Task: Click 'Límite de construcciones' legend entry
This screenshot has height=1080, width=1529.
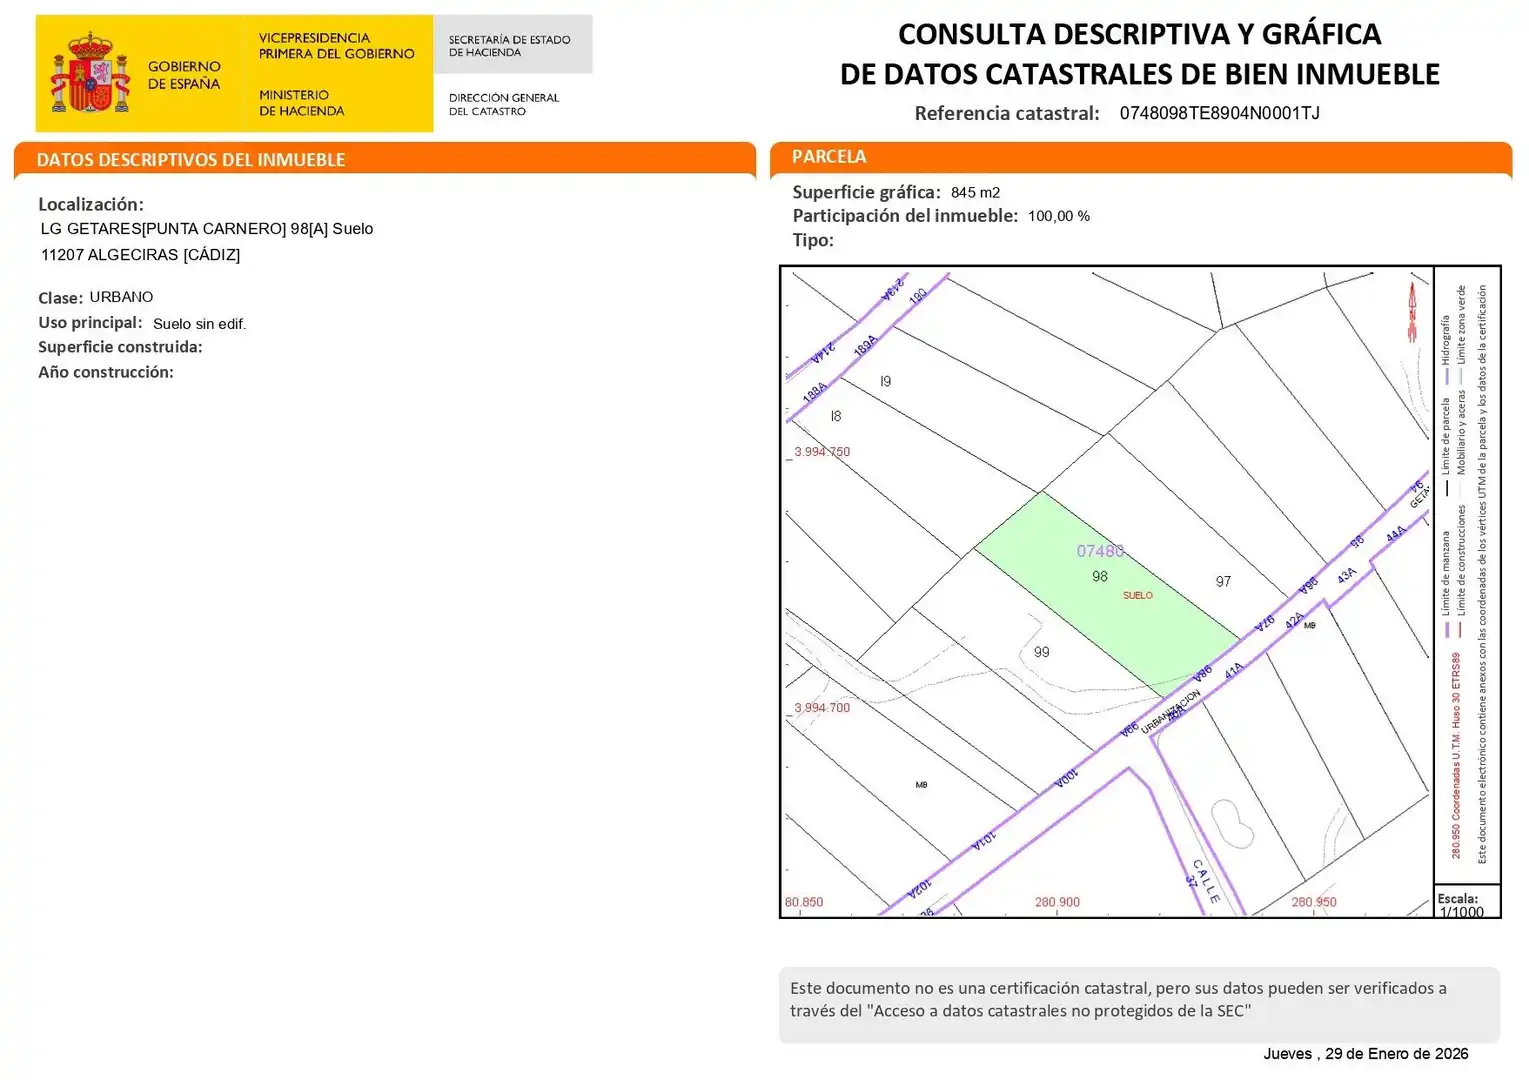Action: click(1462, 572)
